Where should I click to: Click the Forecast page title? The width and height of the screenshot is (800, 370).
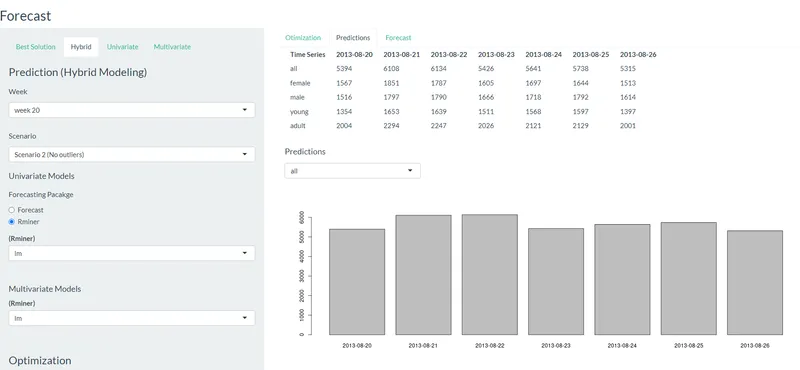(x=26, y=16)
